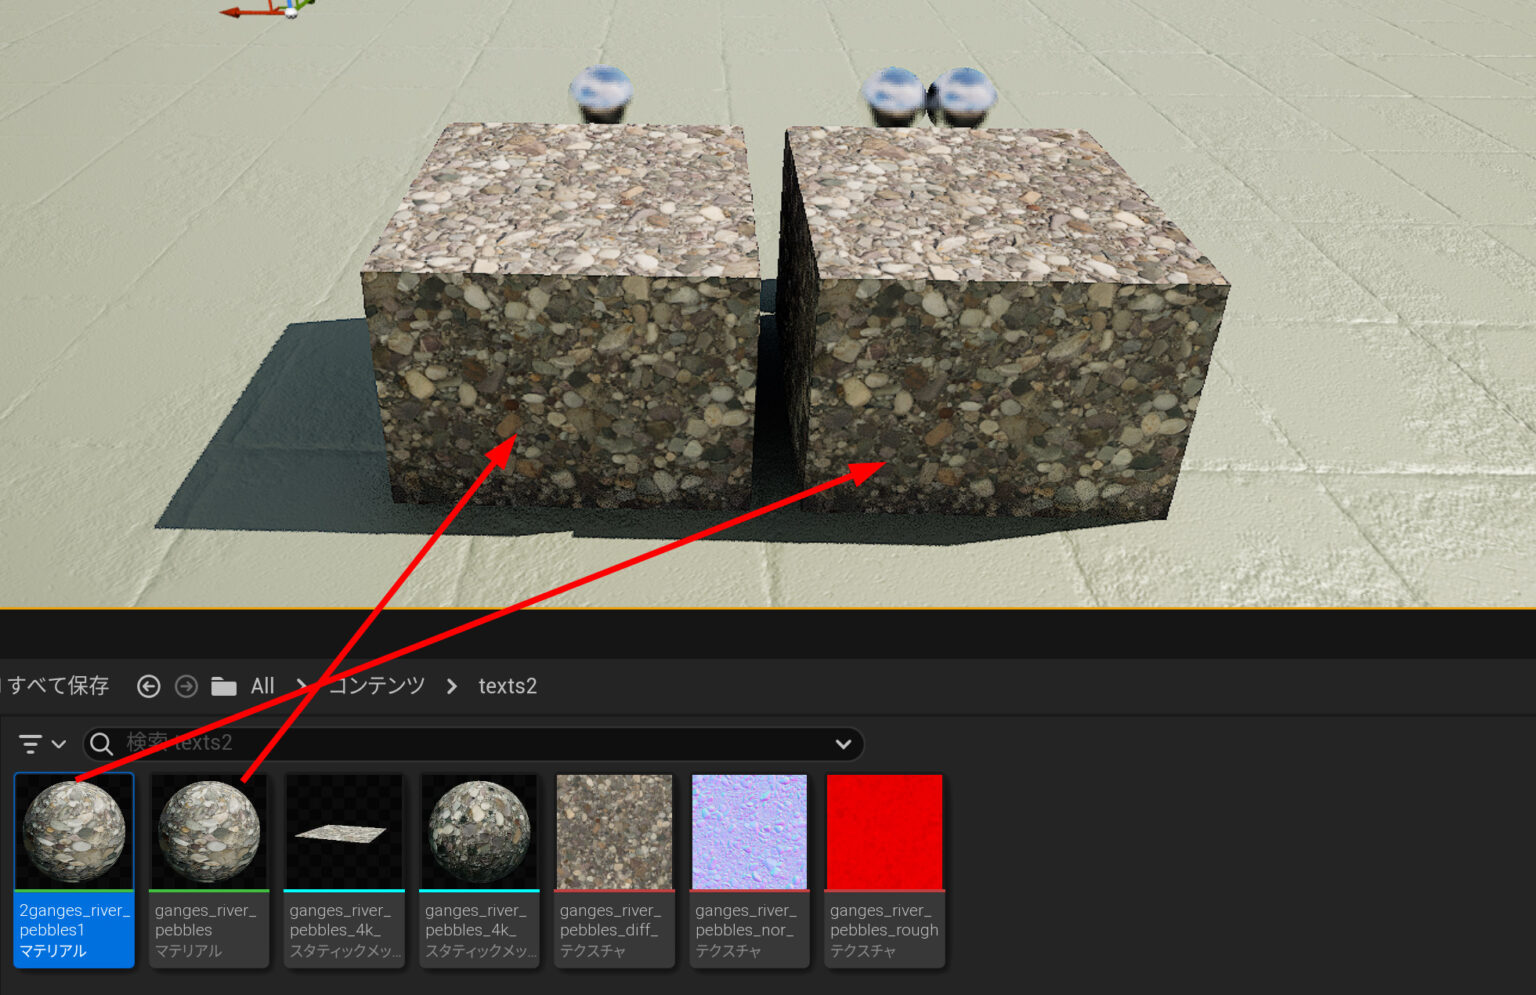Click the Back navigation arrow icon
1536x995 pixels.
click(x=148, y=686)
